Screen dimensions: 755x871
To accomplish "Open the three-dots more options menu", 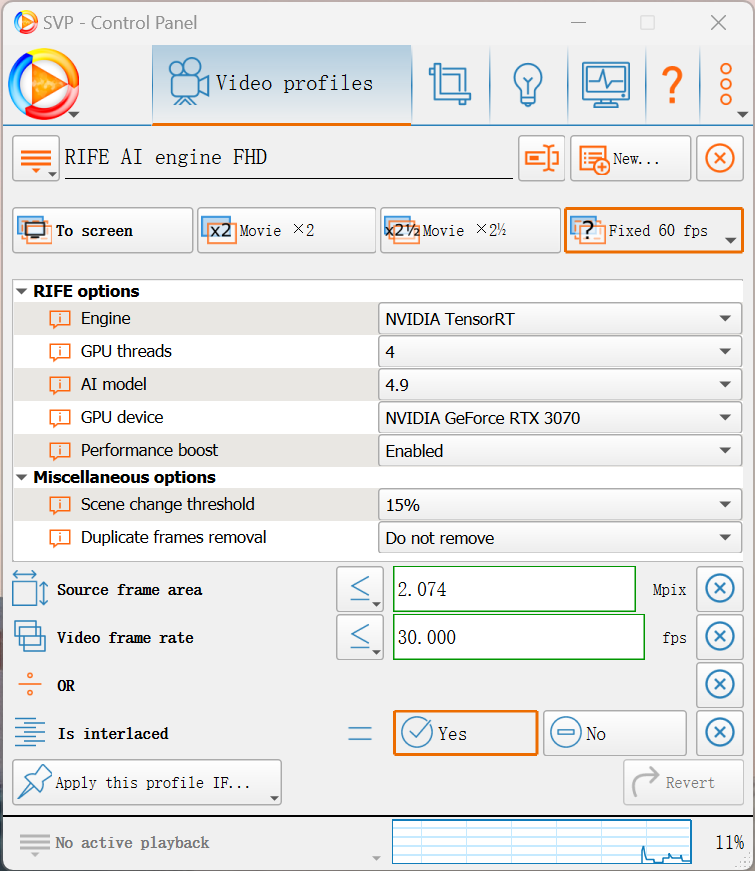I will pos(727,84).
